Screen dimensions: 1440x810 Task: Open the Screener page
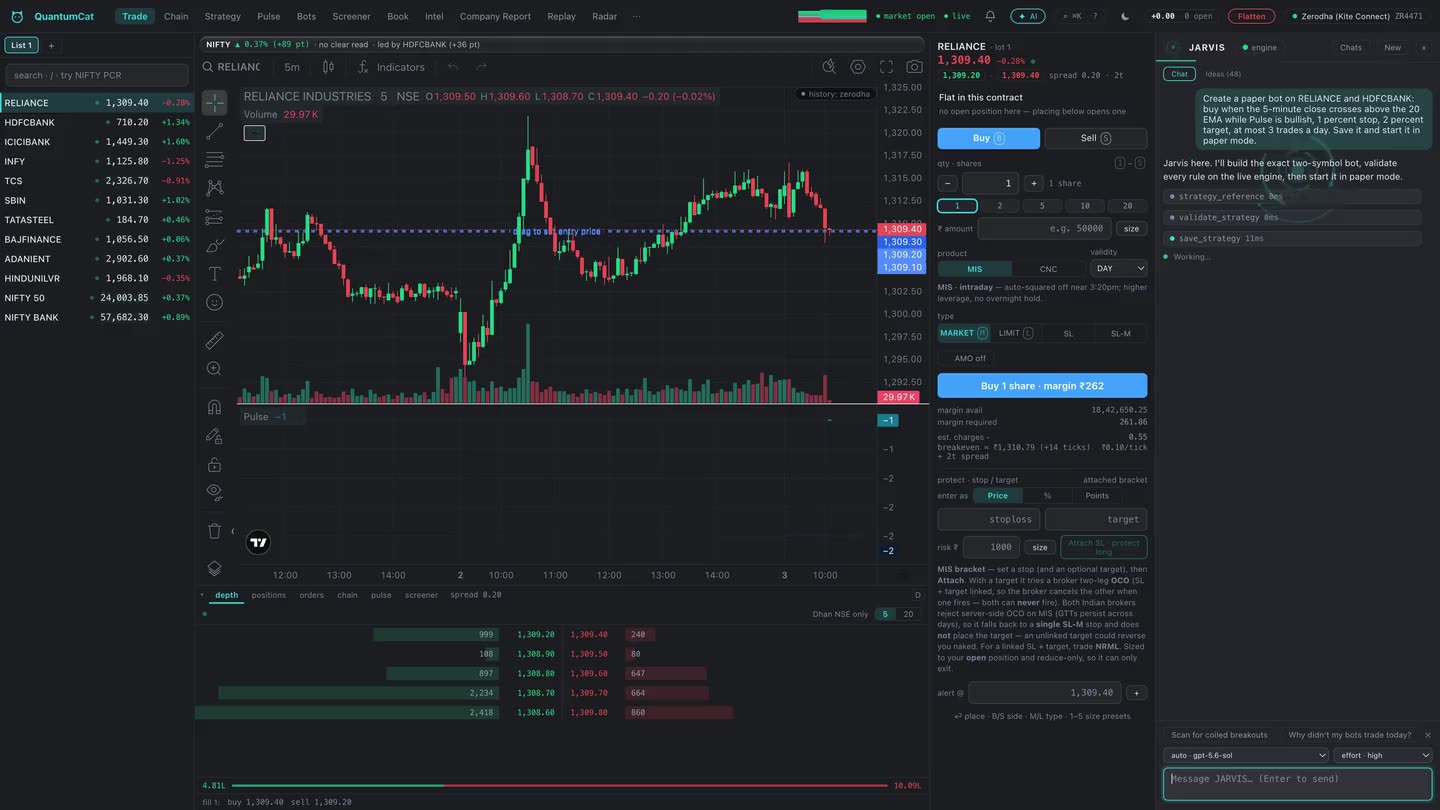point(351,16)
